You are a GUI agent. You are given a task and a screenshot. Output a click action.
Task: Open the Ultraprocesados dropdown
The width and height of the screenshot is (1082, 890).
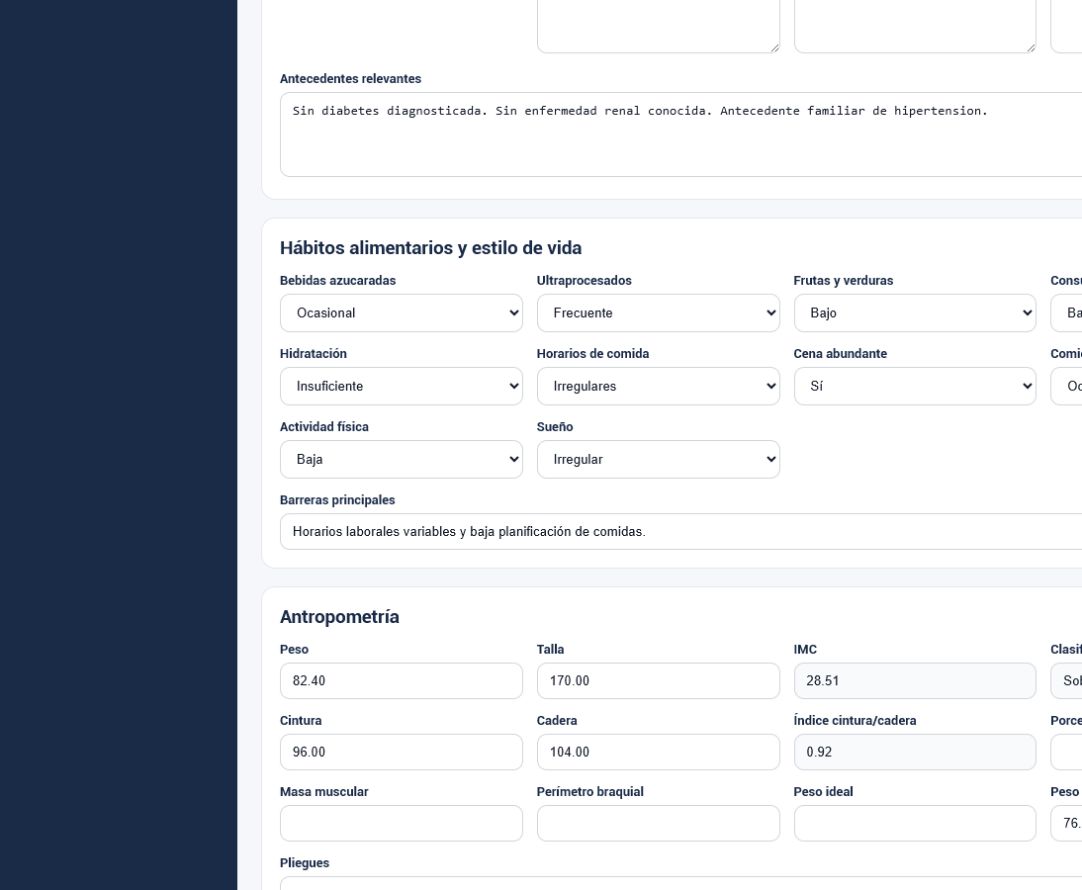658,313
